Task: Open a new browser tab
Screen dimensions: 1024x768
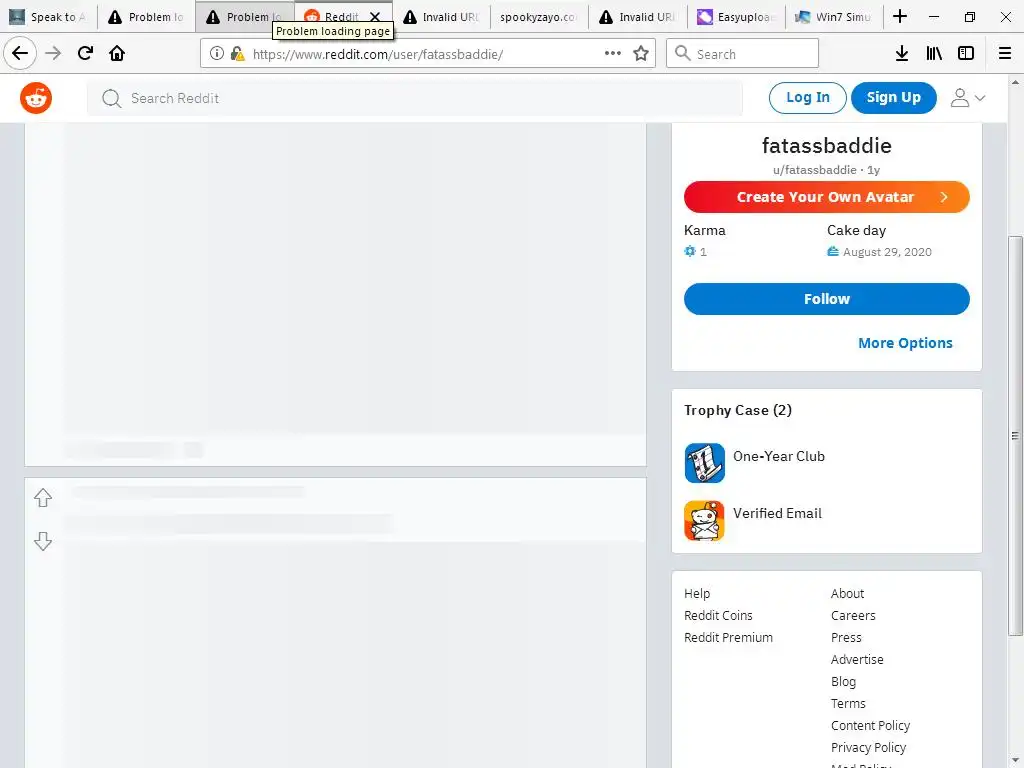Action: (x=900, y=16)
